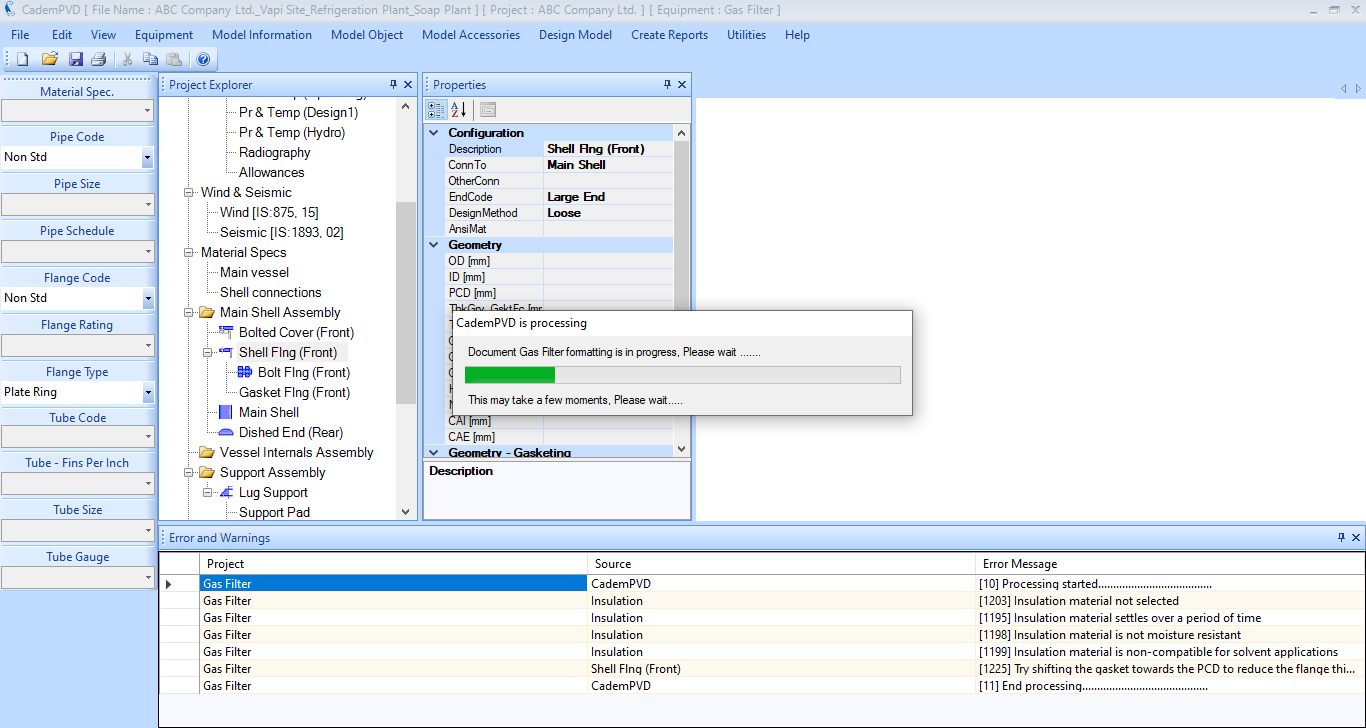Open the Create Reports menu
The height and width of the screenshot is (728, 1366).
pyautogui.click(x=669, y=35)
